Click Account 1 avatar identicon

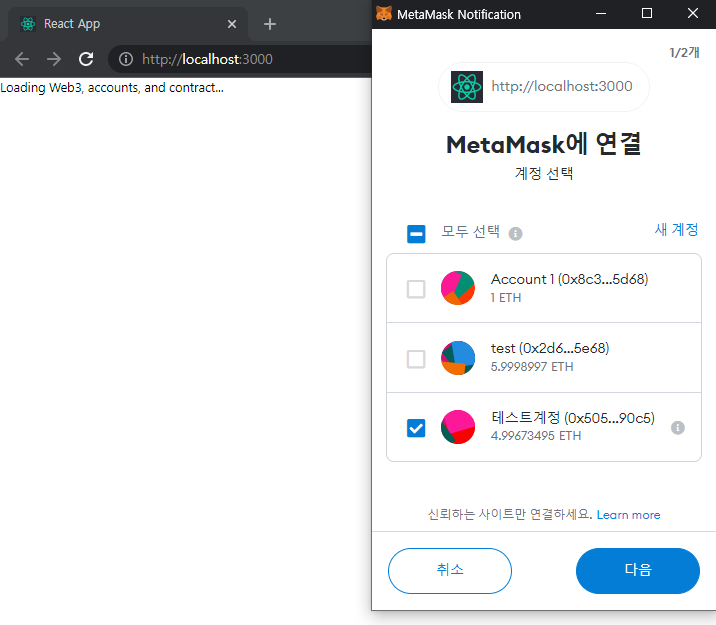[x=458, y=288]
